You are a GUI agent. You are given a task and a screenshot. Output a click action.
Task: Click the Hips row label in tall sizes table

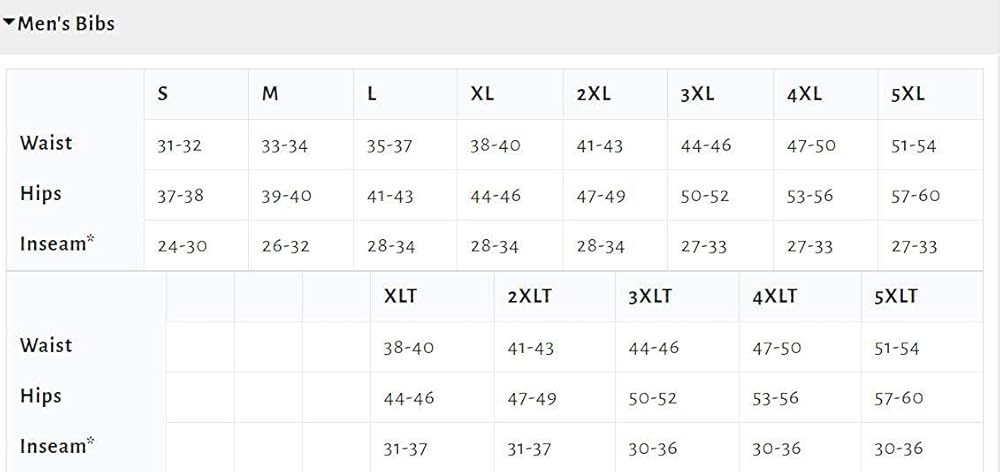pos(41,396)
